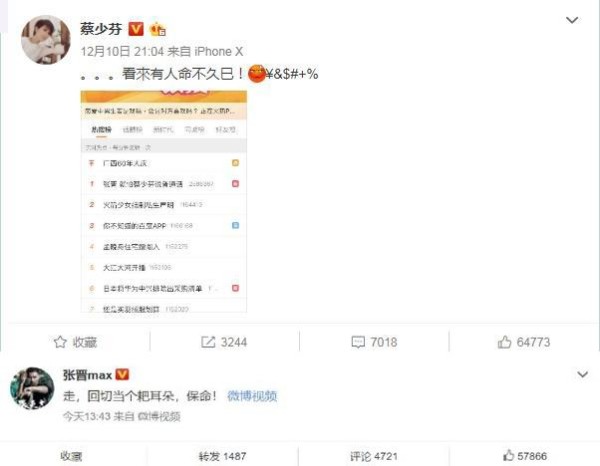Open 评论 4721 comments
Viewport: 600px width, 466px height.
[x=373, y=456]
